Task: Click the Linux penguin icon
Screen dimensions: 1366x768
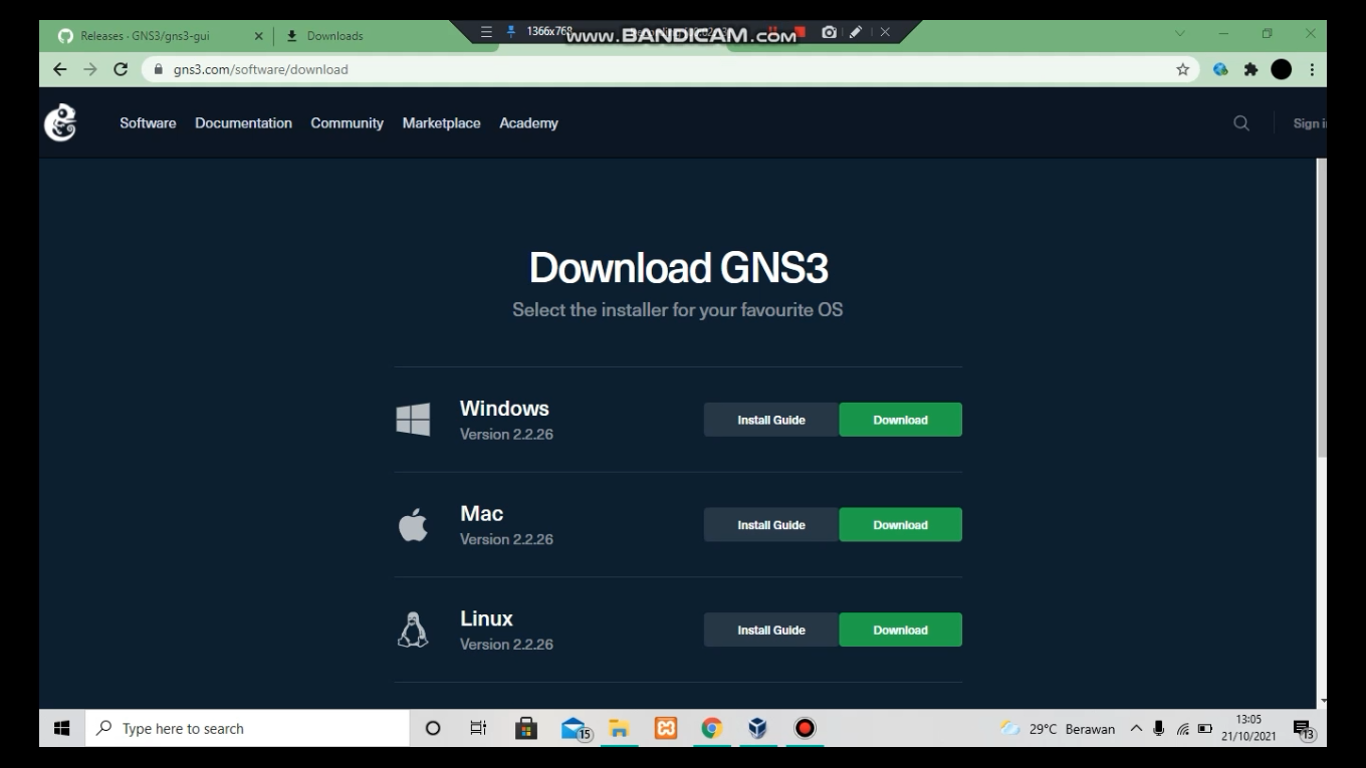Action: click(x=415, y=628)
